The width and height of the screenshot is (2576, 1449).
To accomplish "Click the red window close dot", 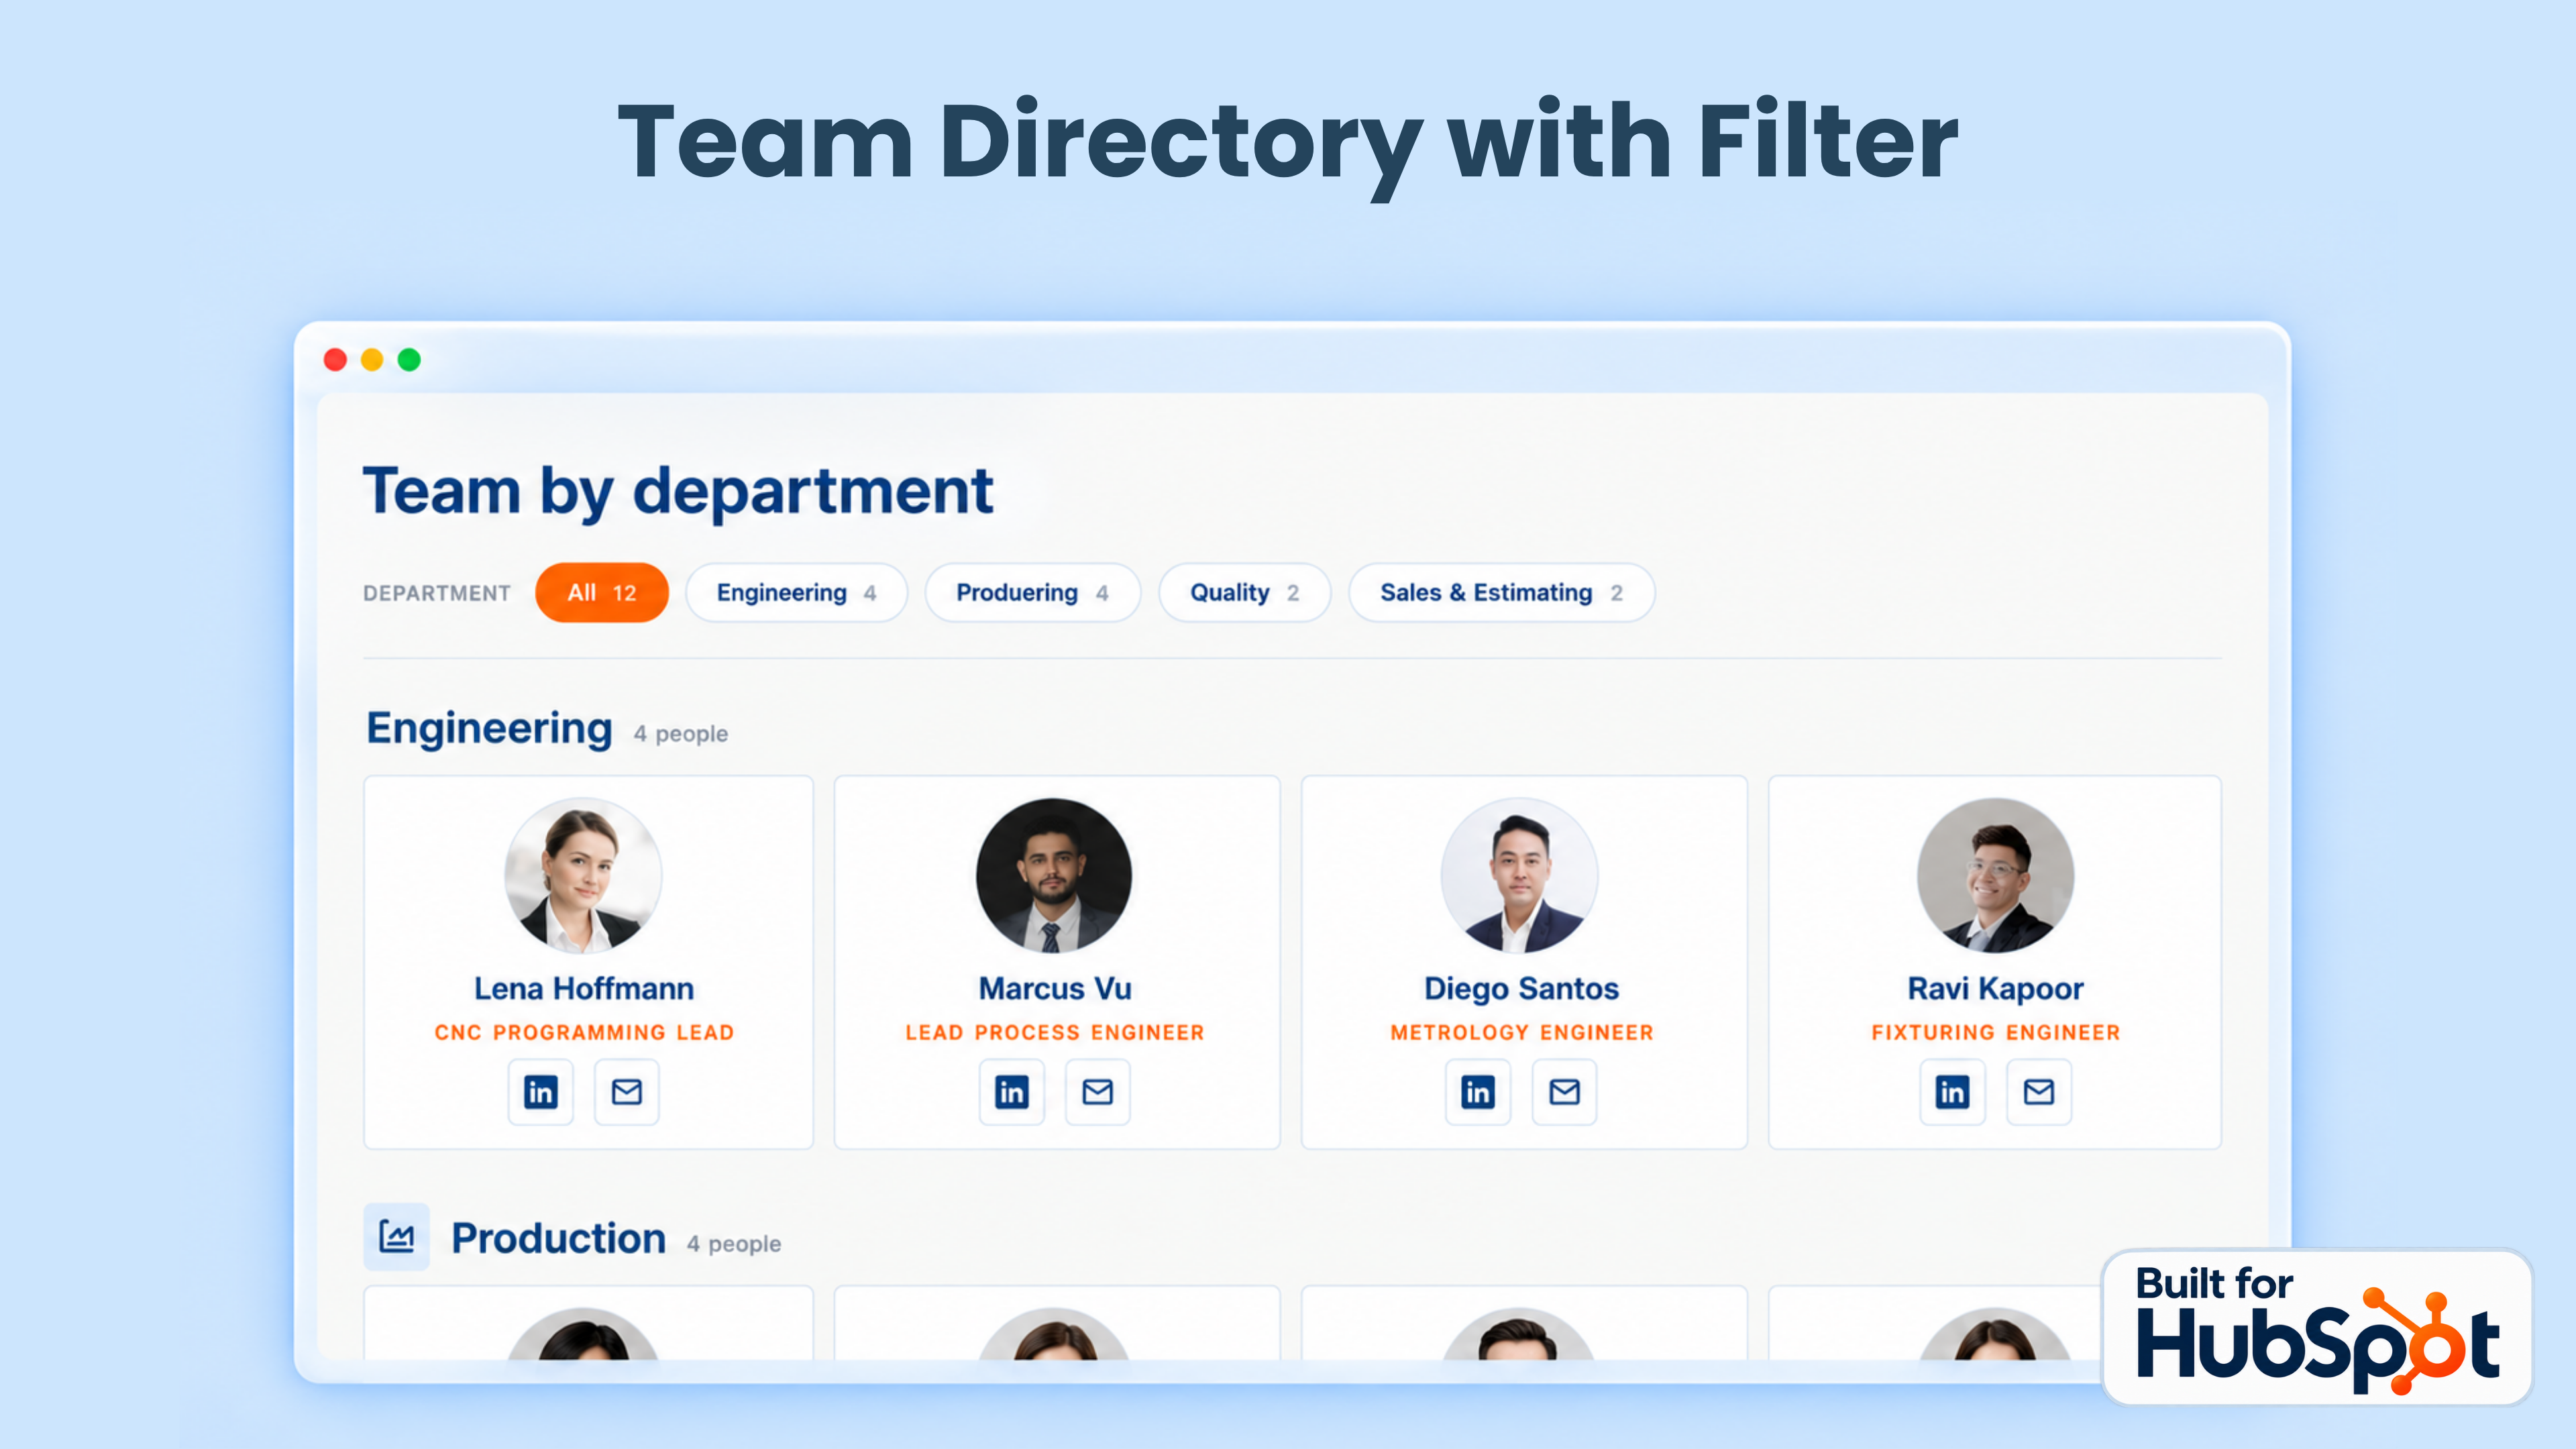I will [335, 359].
